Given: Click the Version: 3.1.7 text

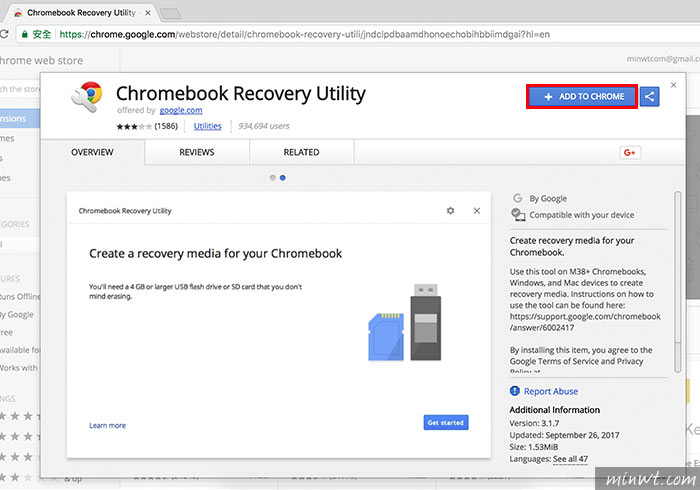Looking at the screenshot, I should 534,423.
